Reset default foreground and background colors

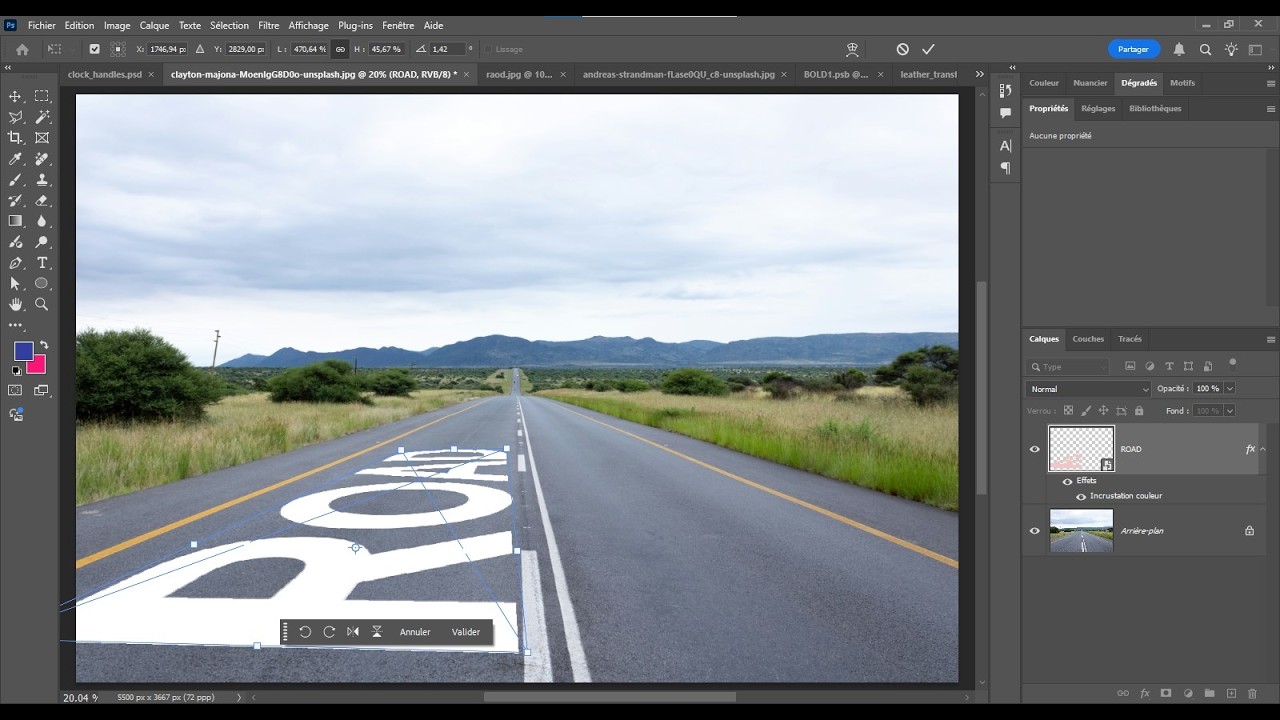tap(16, 371)
